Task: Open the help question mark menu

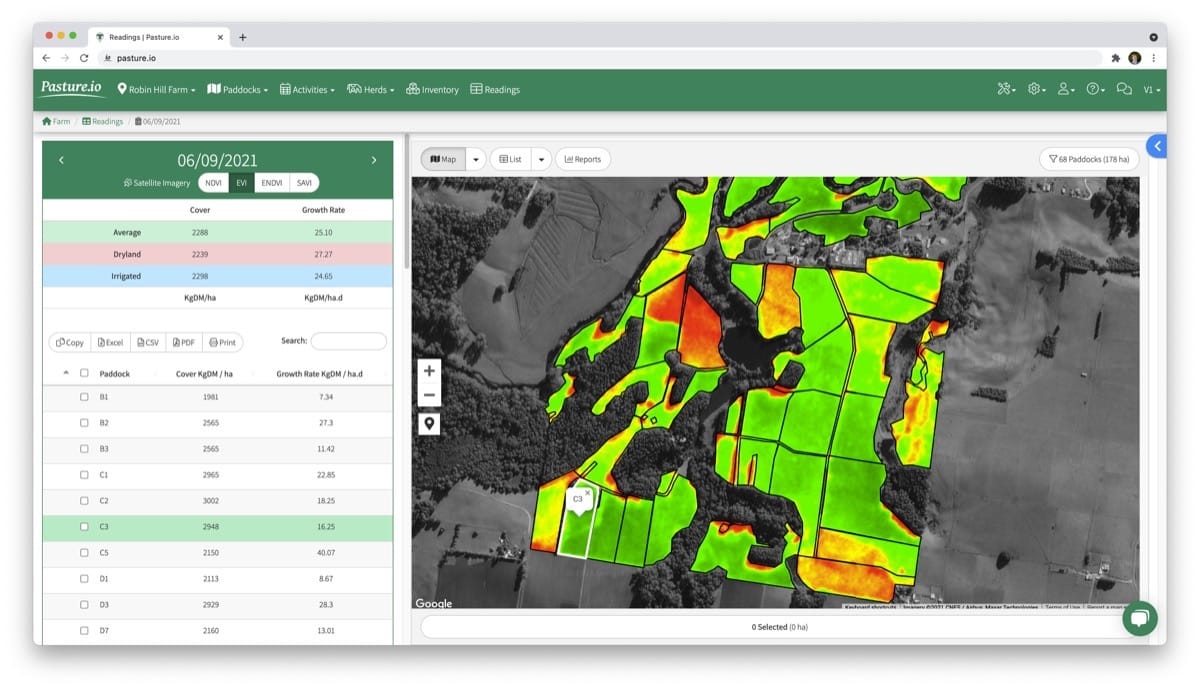Action: pos(1095,89)
